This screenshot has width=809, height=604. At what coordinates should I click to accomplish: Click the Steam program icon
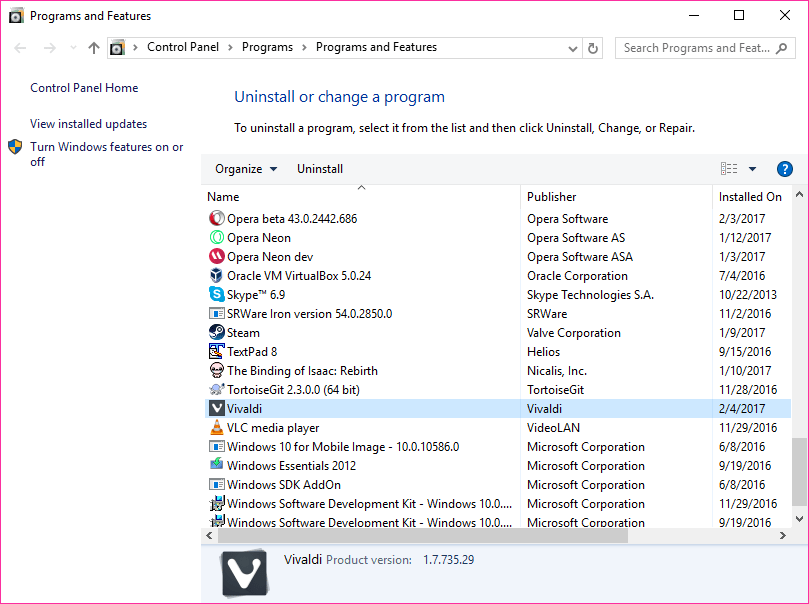[217, 333]
